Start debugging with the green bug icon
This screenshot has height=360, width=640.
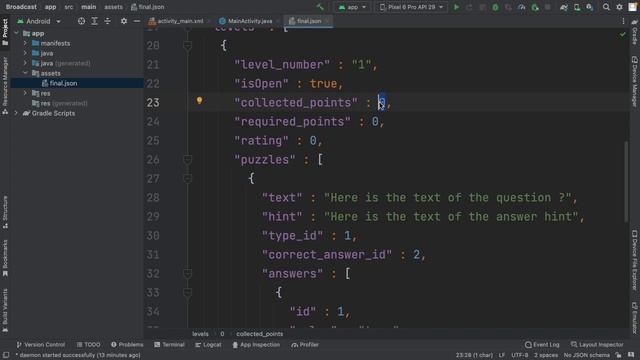[x=495, y=7]
